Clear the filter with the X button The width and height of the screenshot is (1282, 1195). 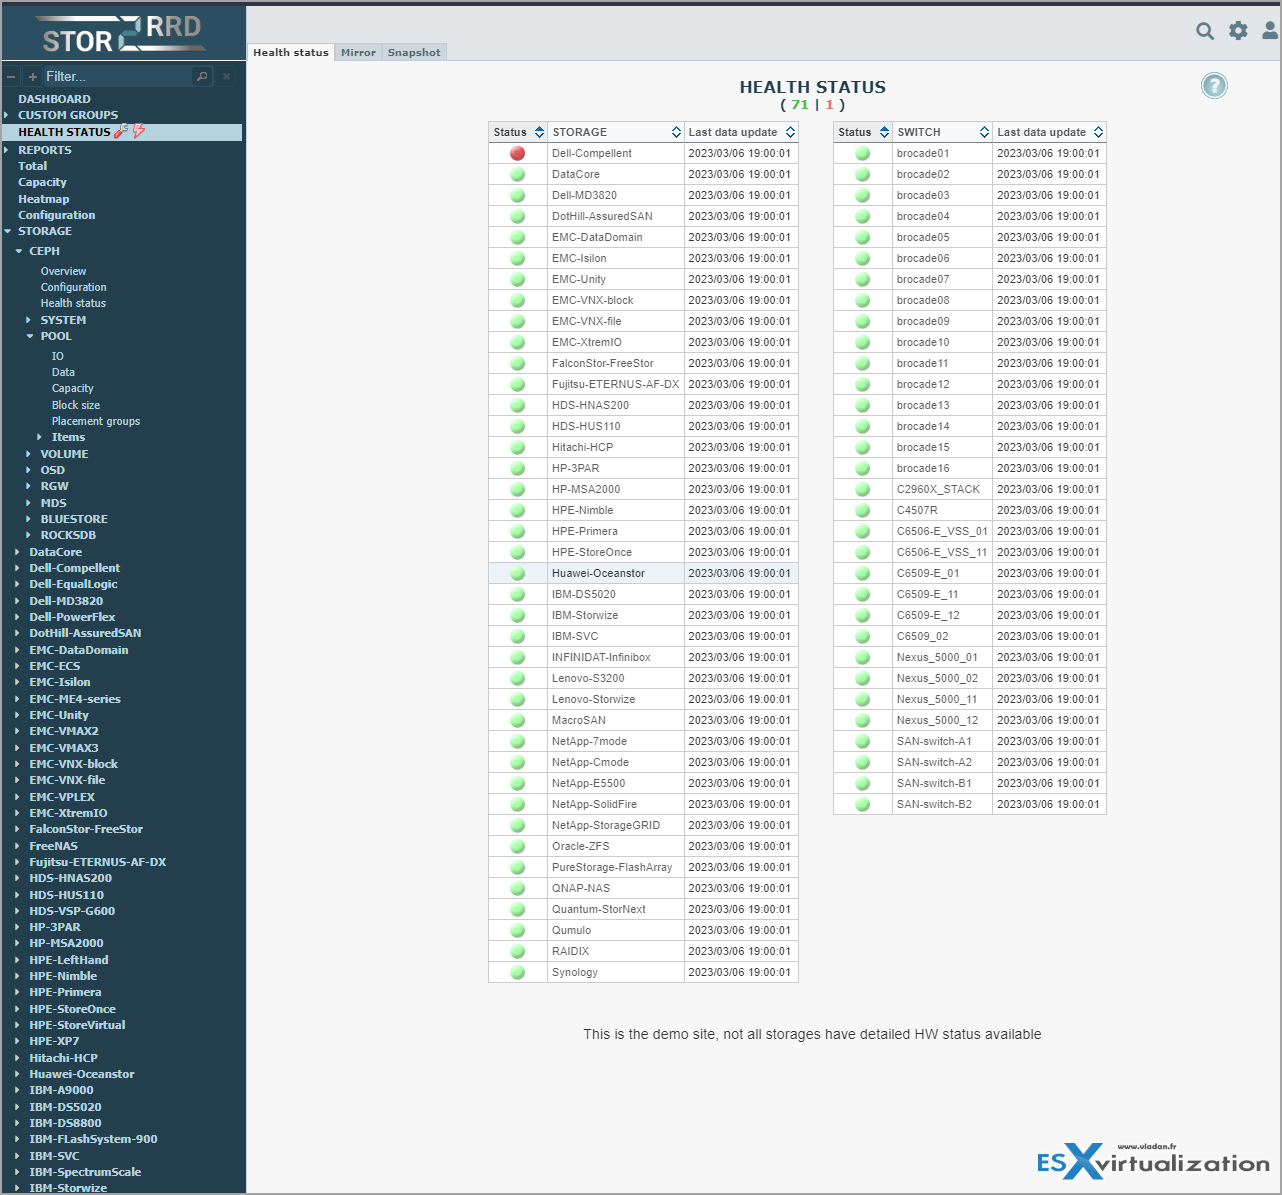pos(226,76)
